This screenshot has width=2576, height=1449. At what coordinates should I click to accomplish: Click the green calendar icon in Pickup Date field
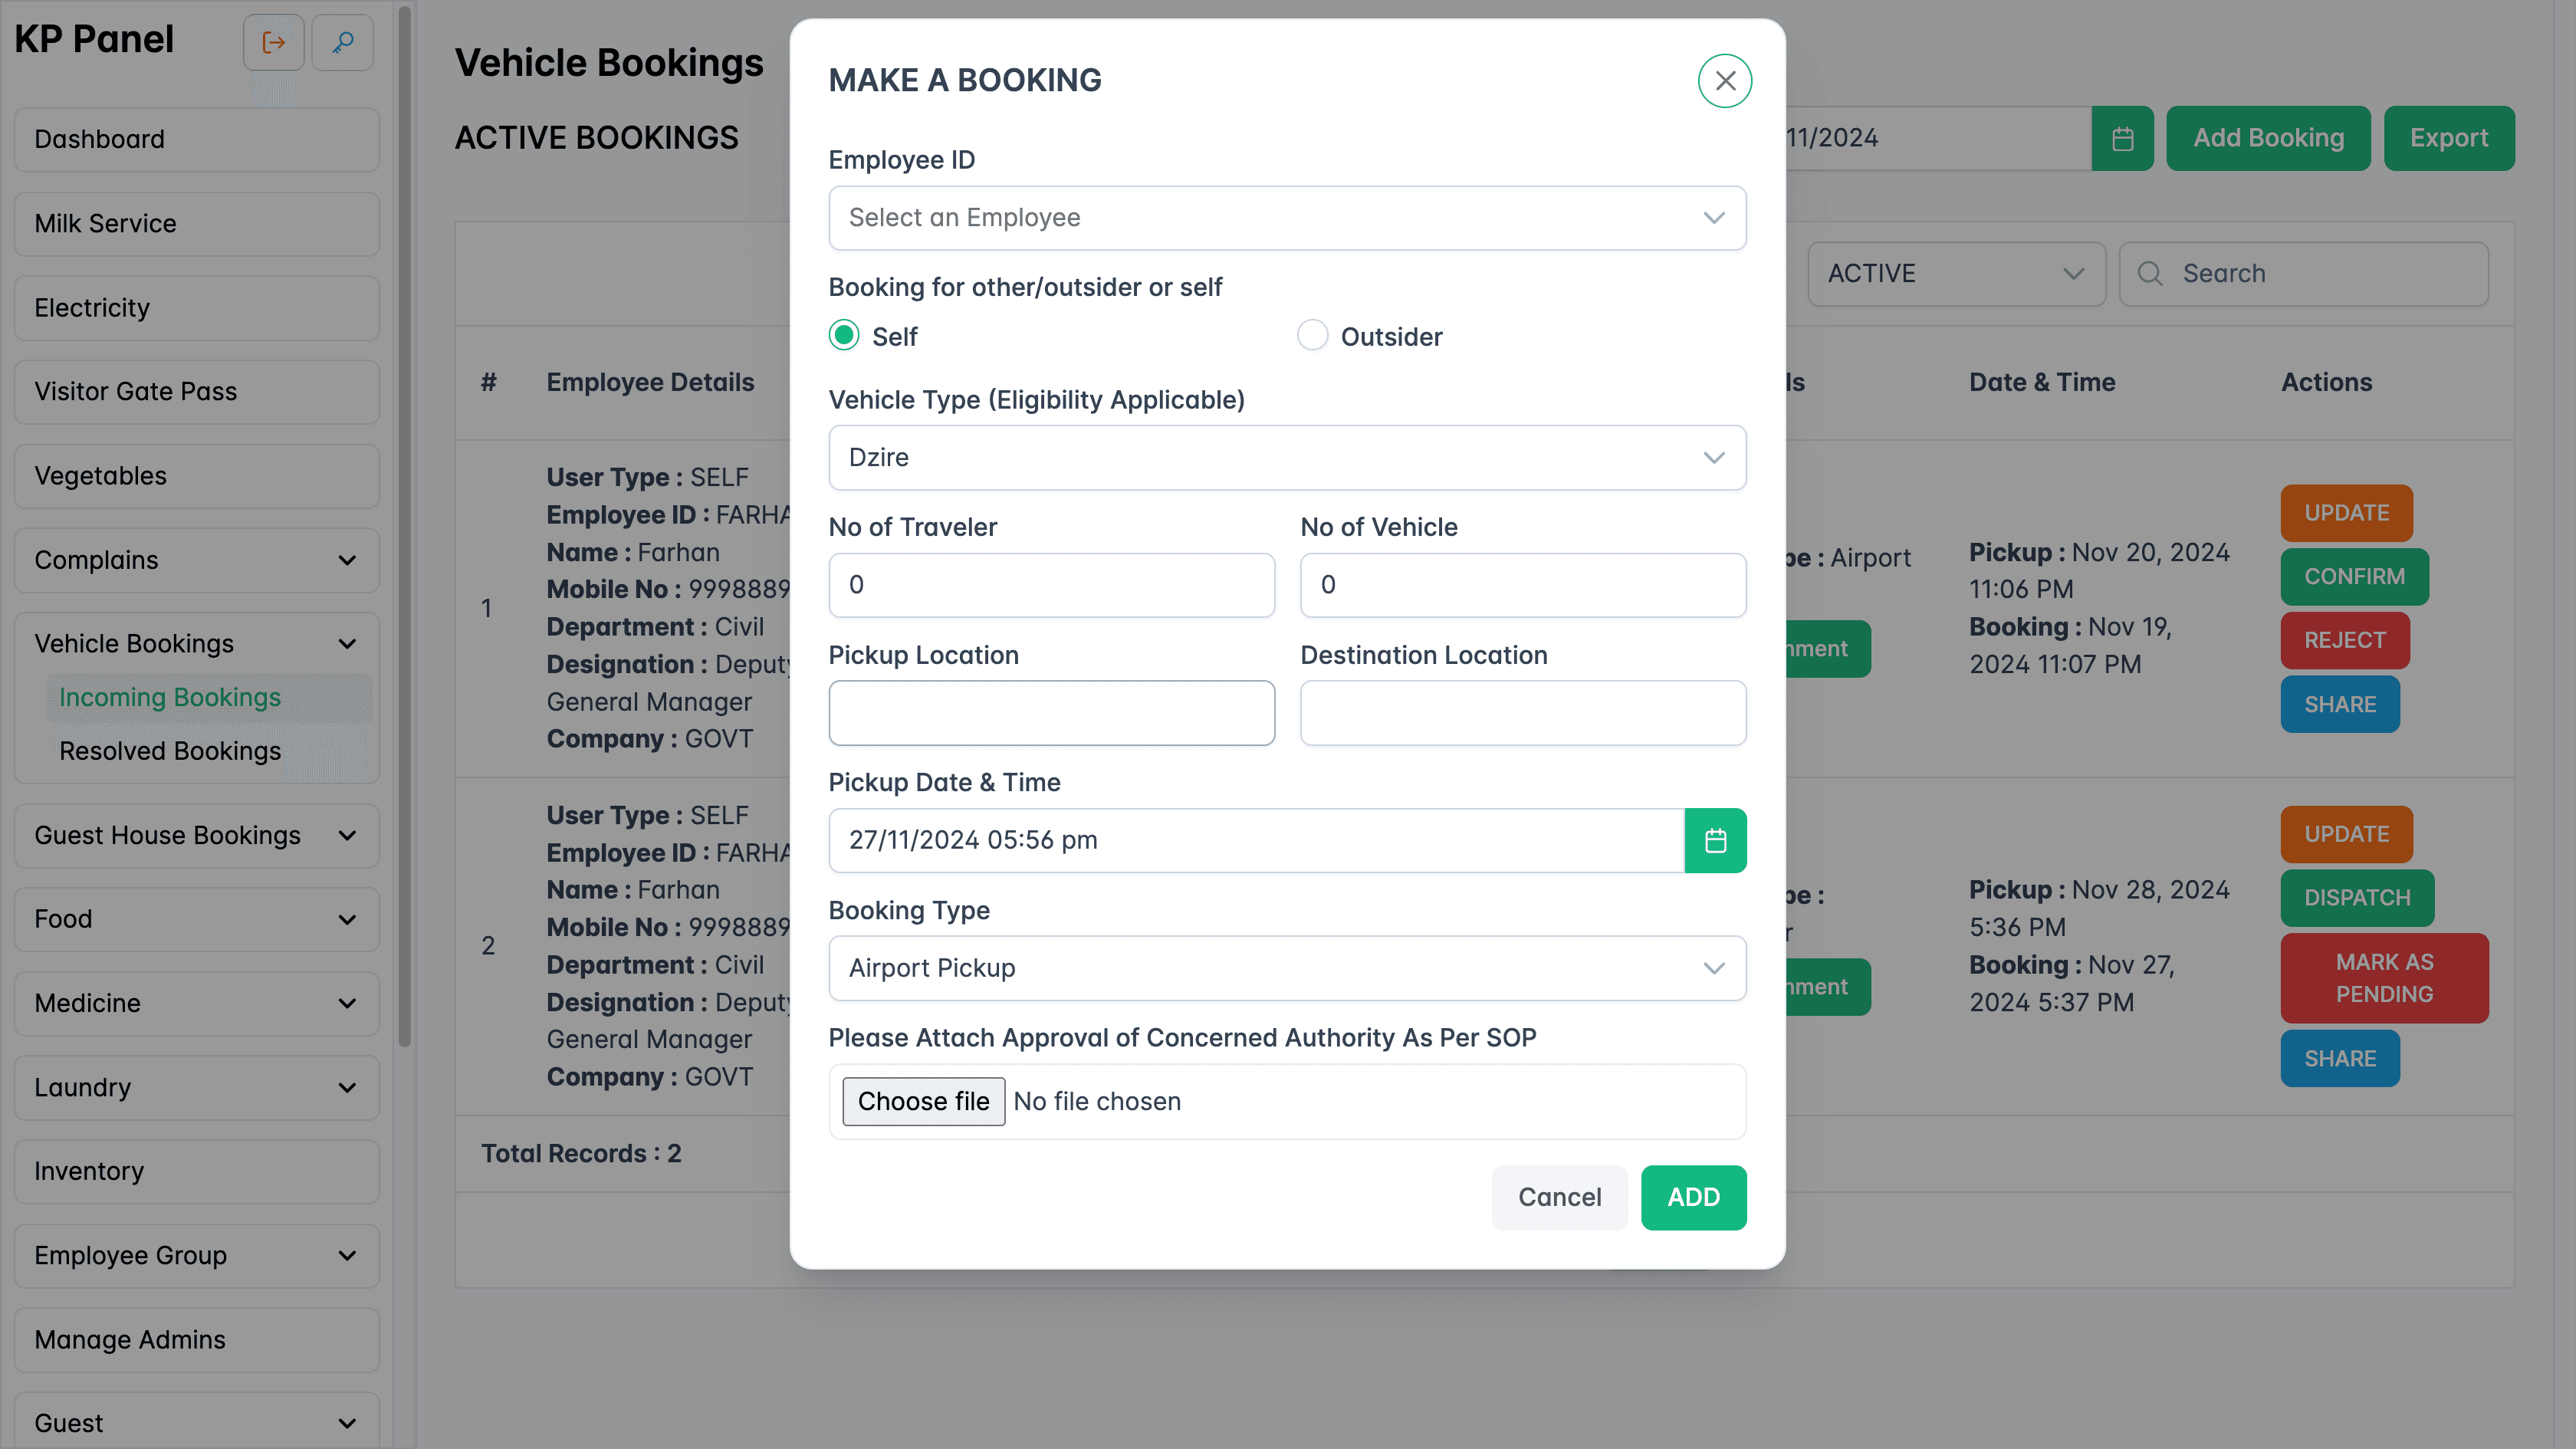(1716, 840)
